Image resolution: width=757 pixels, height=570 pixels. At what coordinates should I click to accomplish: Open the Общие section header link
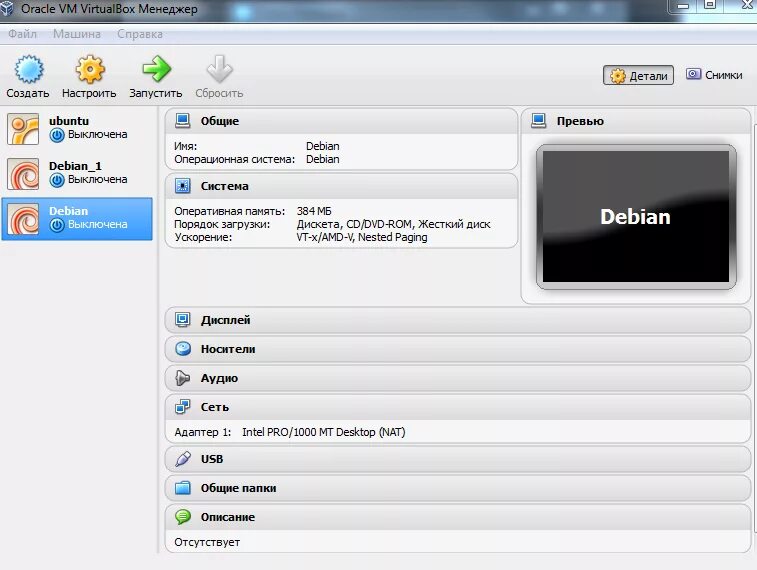pyautogui.click(x=220, y=121)
